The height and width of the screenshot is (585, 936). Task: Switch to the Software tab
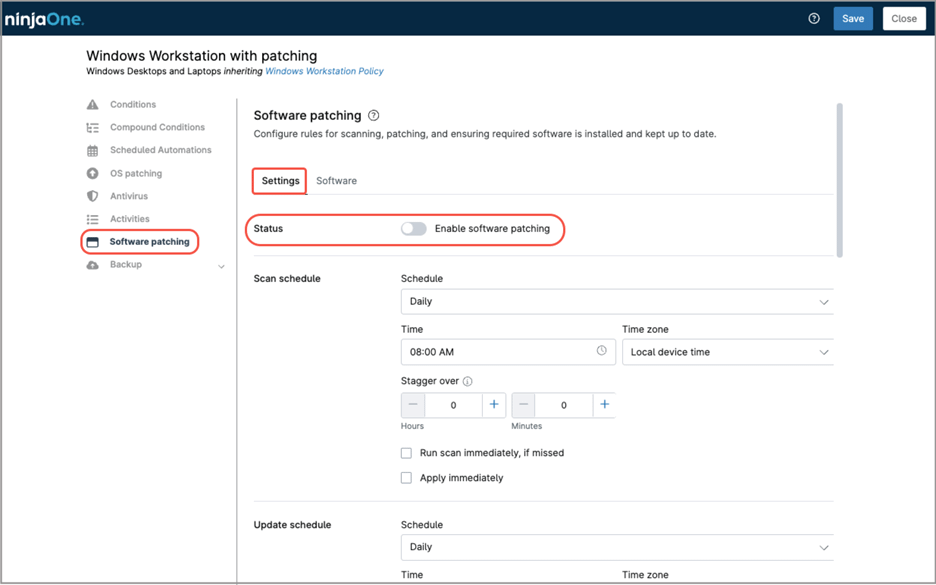tap(336, 181)
